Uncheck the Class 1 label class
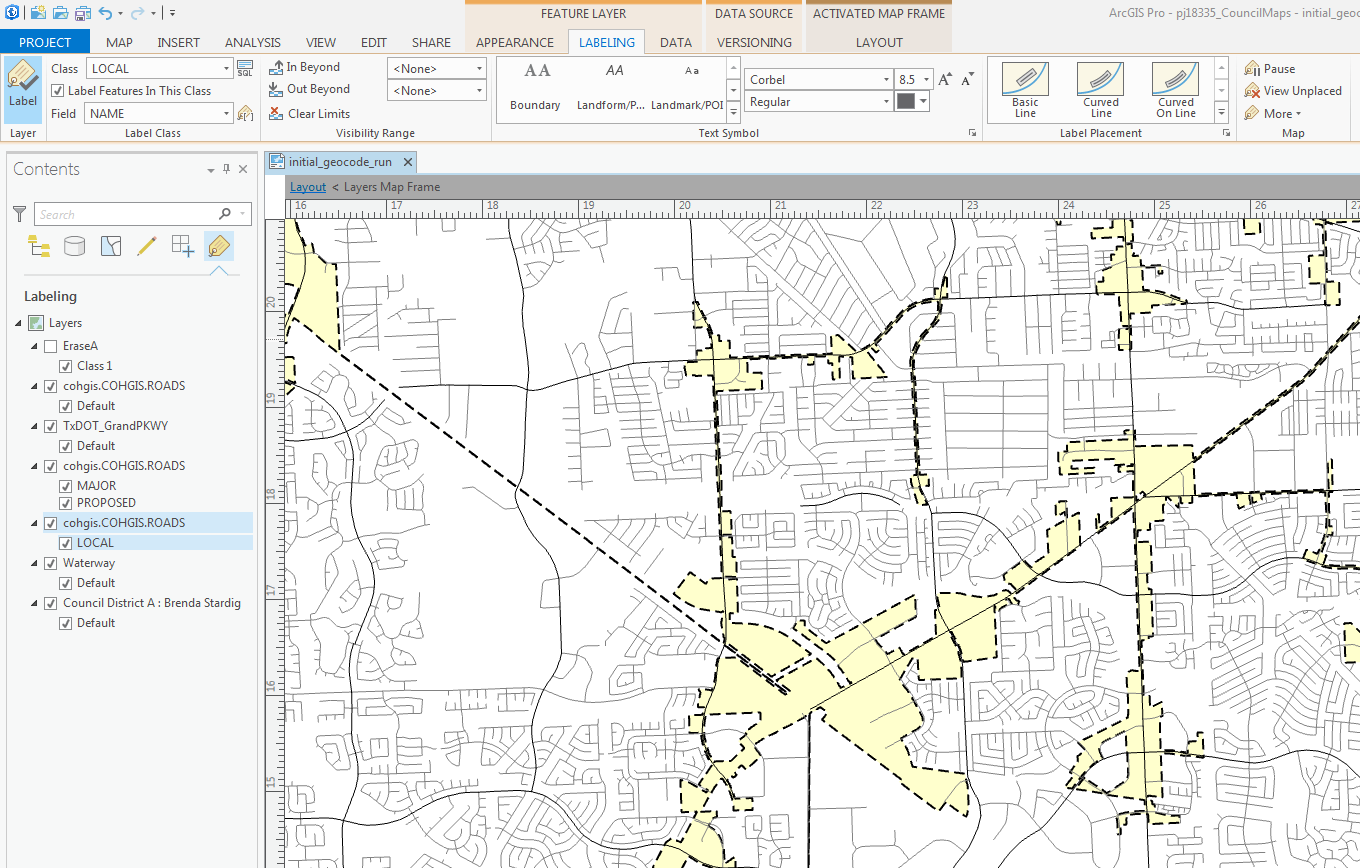Screen dimensions: 1360x868 [x=66, y=366]
